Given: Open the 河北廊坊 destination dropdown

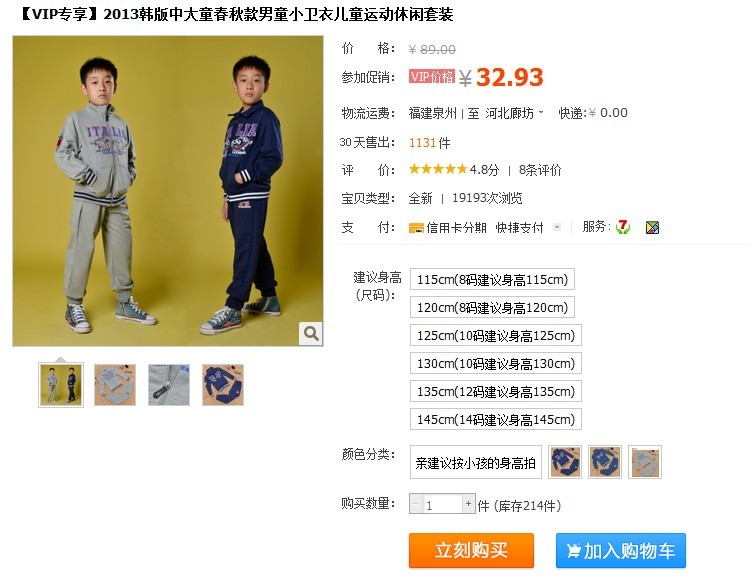Looking at the screenshot, I should [514, 113].
